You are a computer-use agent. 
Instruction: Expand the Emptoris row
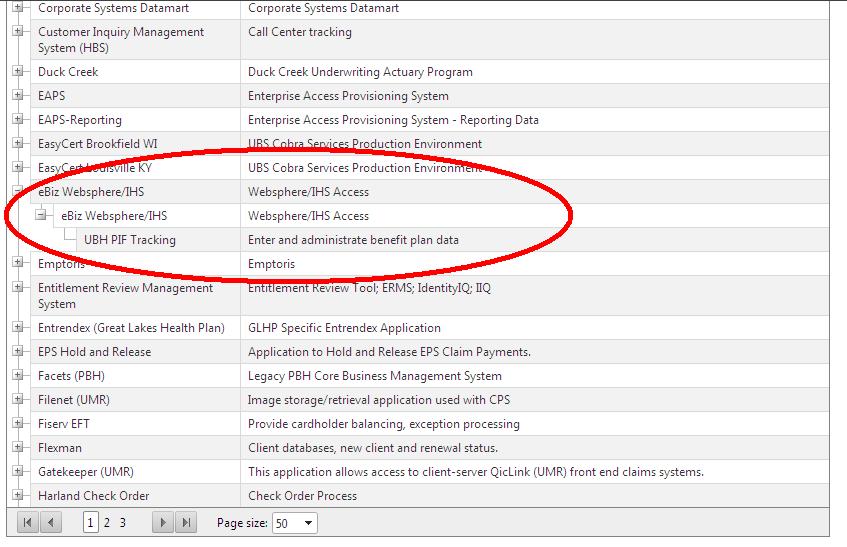click(x=18, y=262)
